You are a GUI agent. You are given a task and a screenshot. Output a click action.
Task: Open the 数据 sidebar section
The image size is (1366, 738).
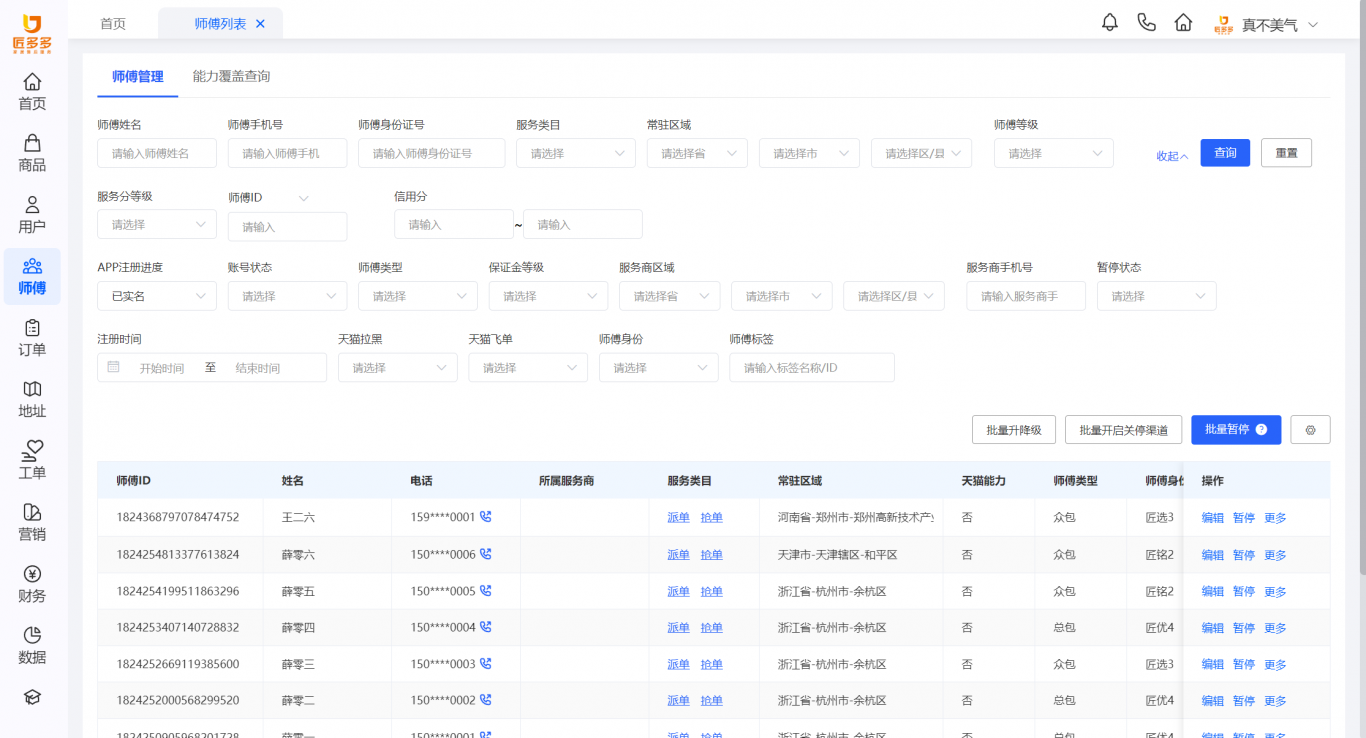(x=32, y=645)
